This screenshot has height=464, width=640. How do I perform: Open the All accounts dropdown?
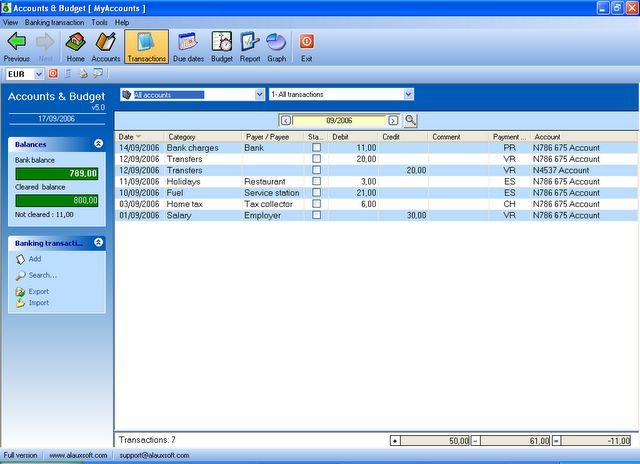258,95
